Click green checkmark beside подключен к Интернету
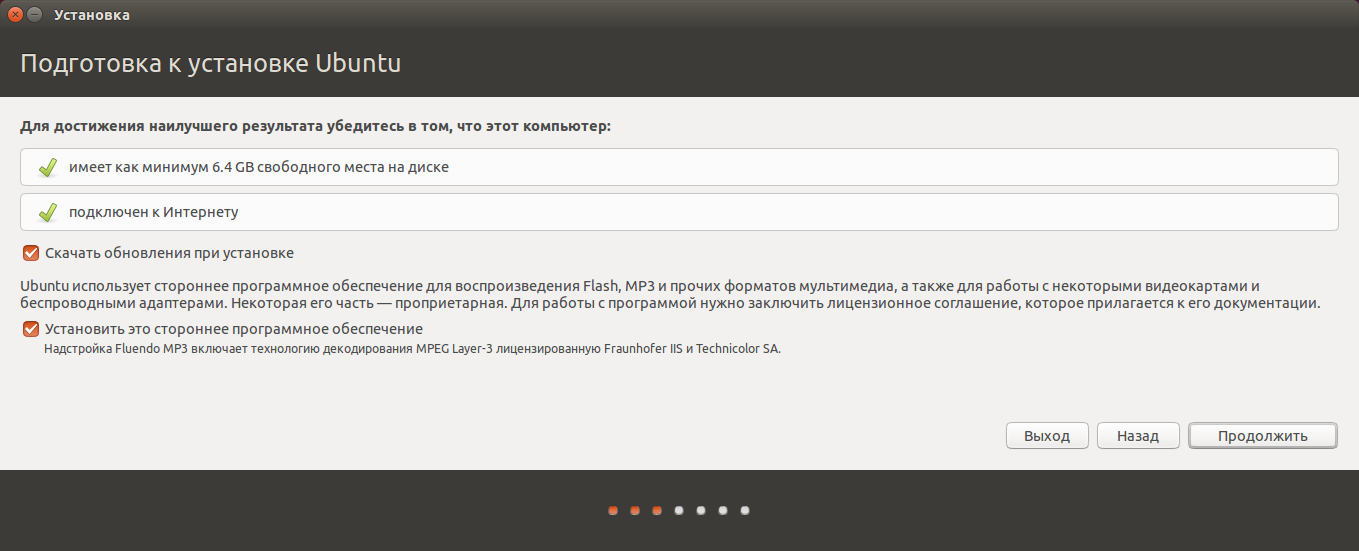 point(47,213)
